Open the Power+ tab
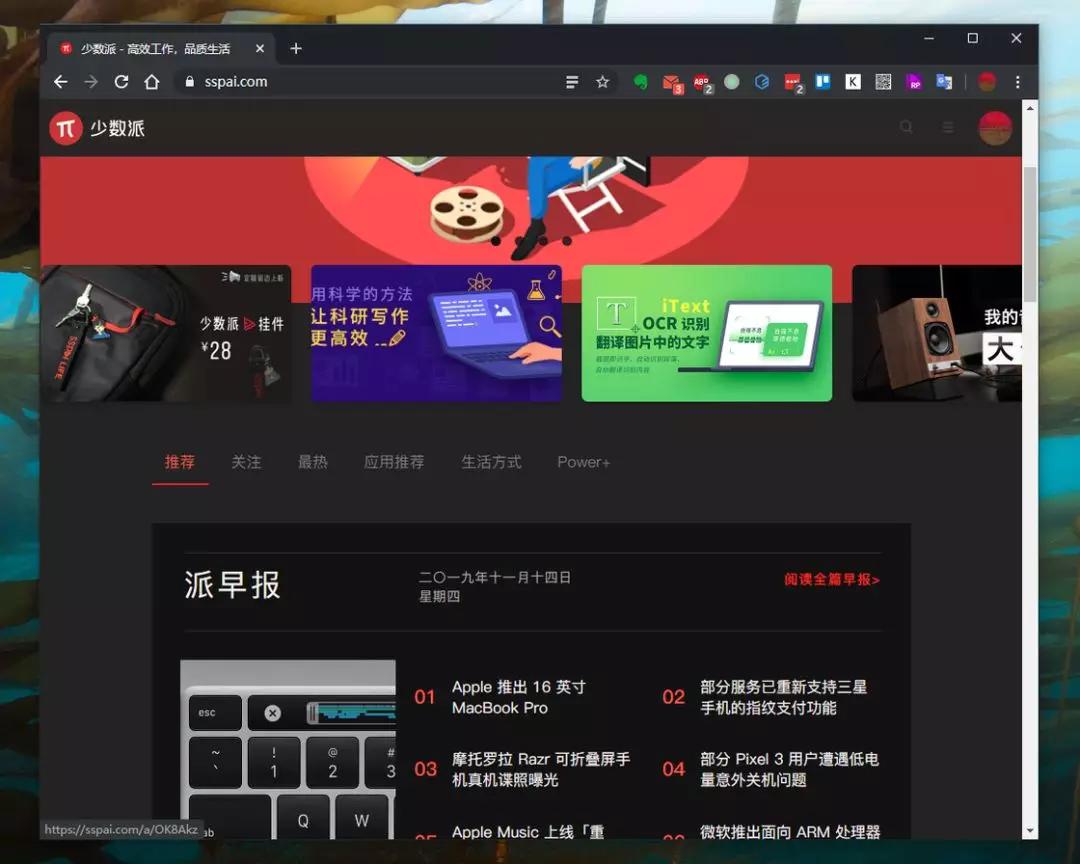Viewport: 1080px width, 864px height. [583, 462]
